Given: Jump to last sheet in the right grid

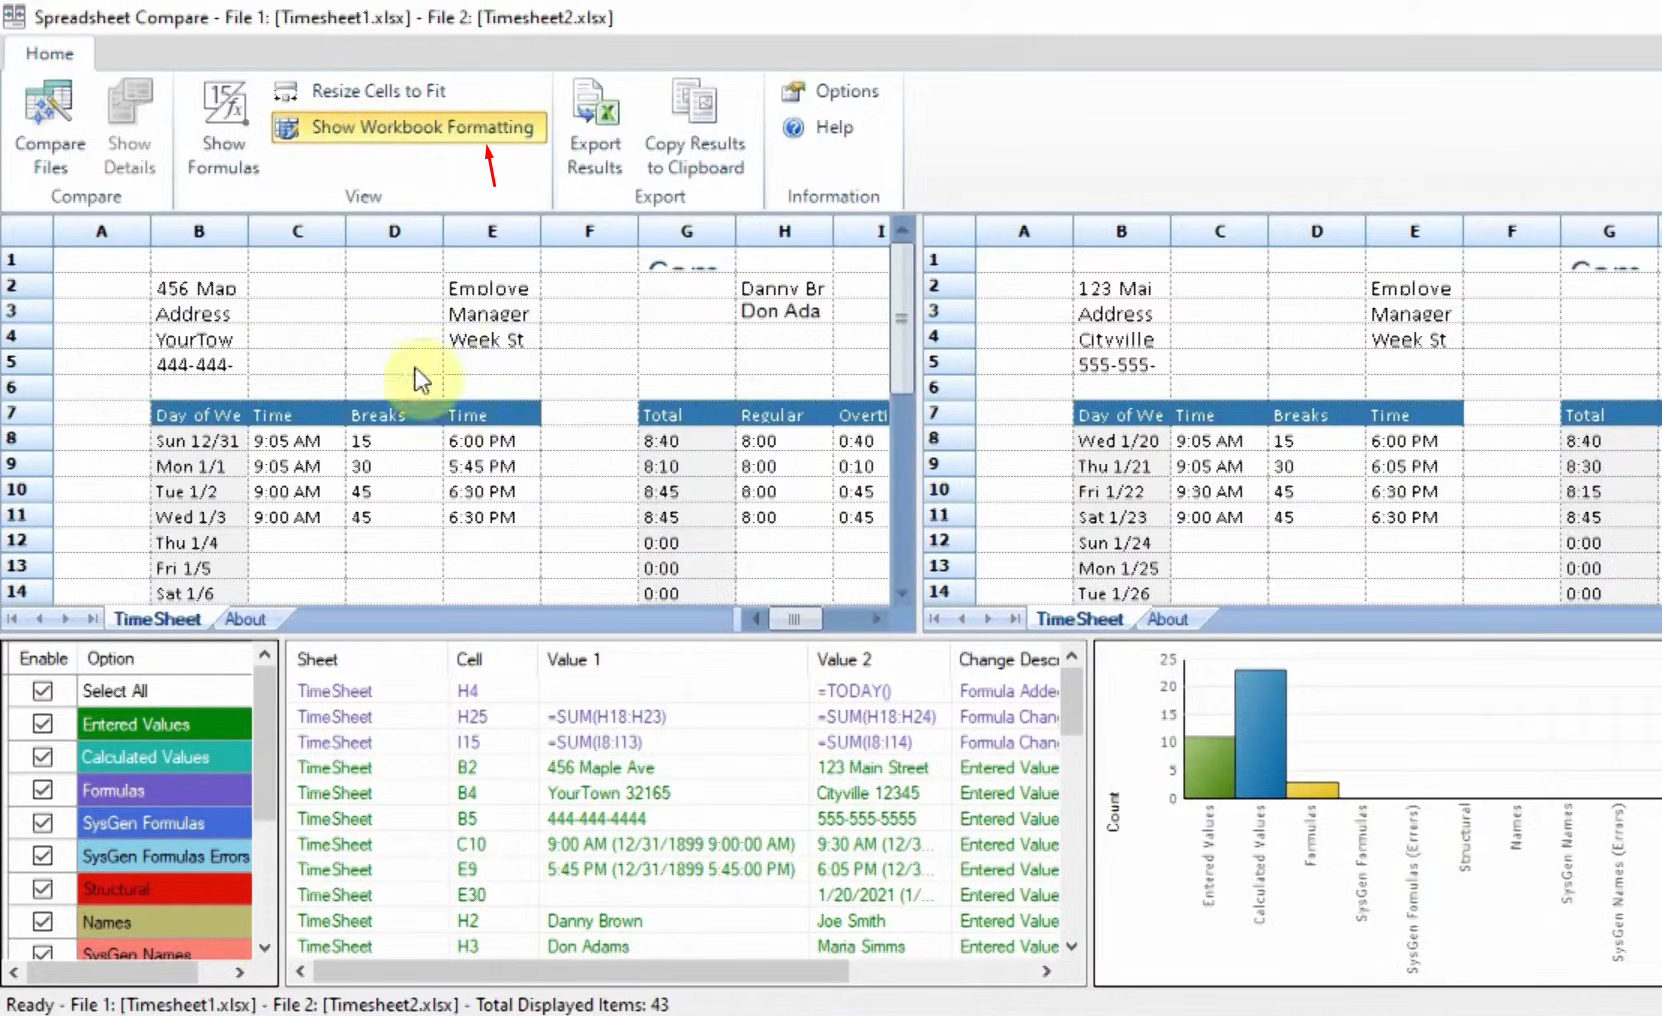Looking at the screenshot, I should (x=1014, y=619).
